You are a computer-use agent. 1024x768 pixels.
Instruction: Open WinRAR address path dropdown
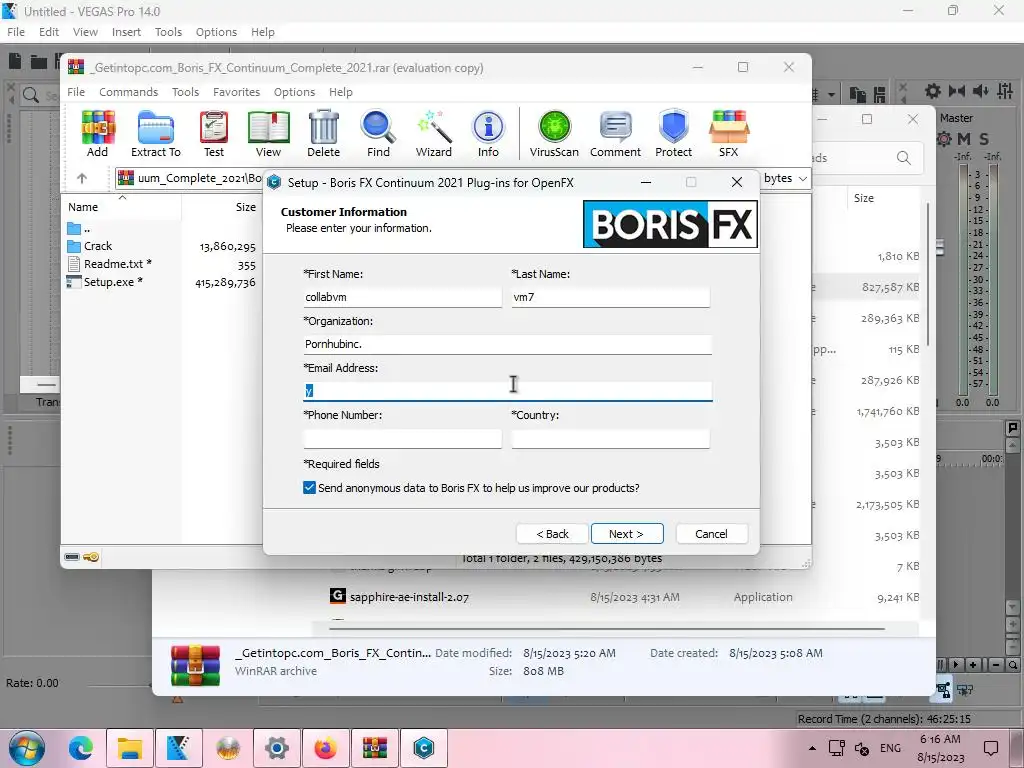tap(803, 178)
